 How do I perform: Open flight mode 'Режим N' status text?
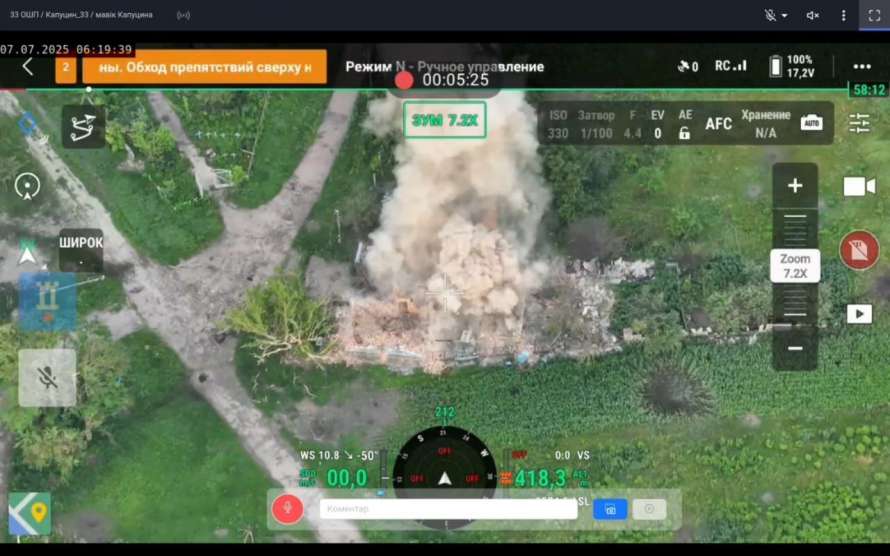444,67
